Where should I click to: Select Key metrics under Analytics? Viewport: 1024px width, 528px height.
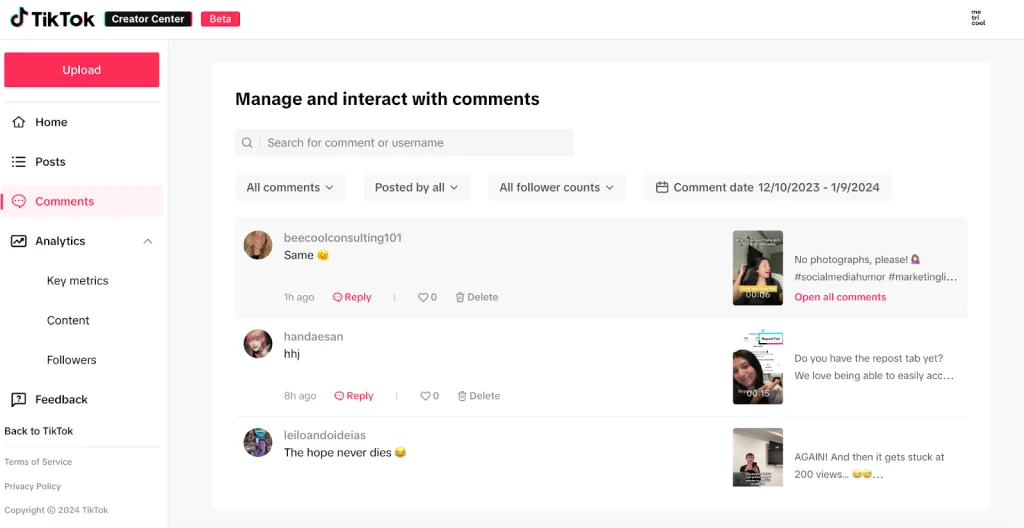pyautogui.click(x=78, y=281)
